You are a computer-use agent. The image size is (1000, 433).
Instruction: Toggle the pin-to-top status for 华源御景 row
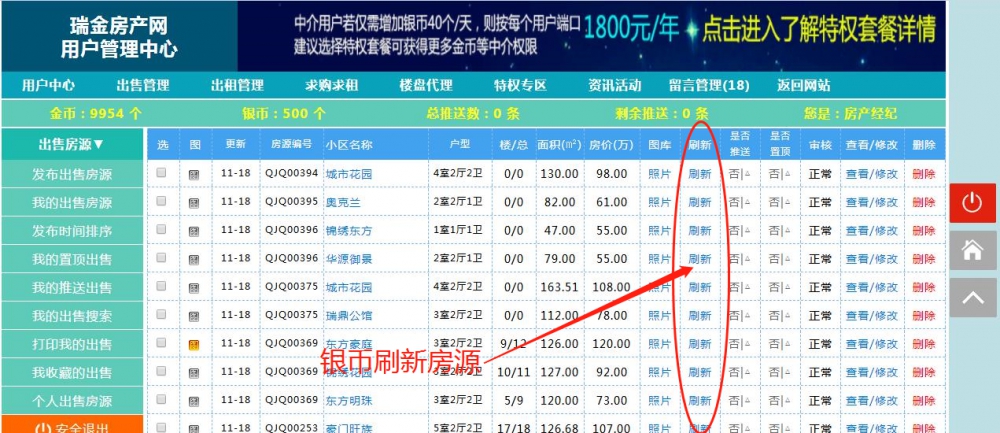pos(779,259)
